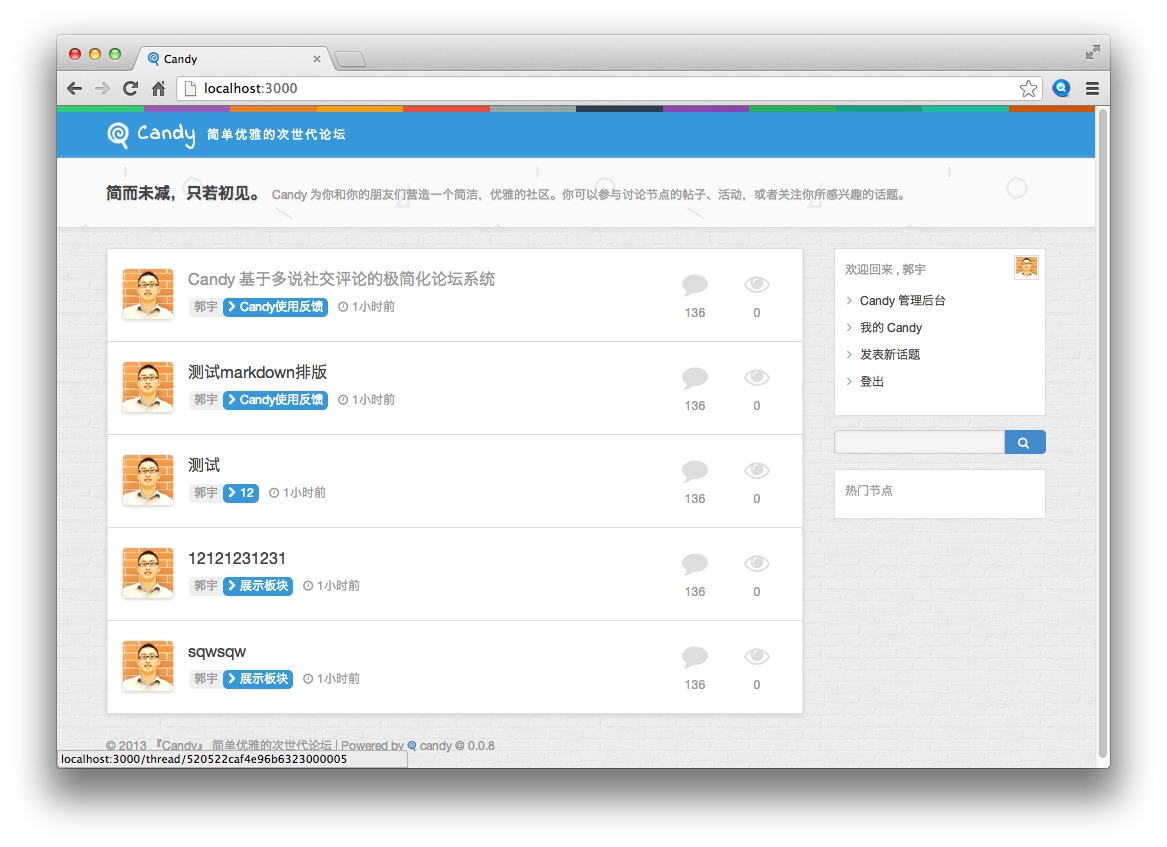
Task: Open thread 12121231231
Action: click(x=237, y=558)
